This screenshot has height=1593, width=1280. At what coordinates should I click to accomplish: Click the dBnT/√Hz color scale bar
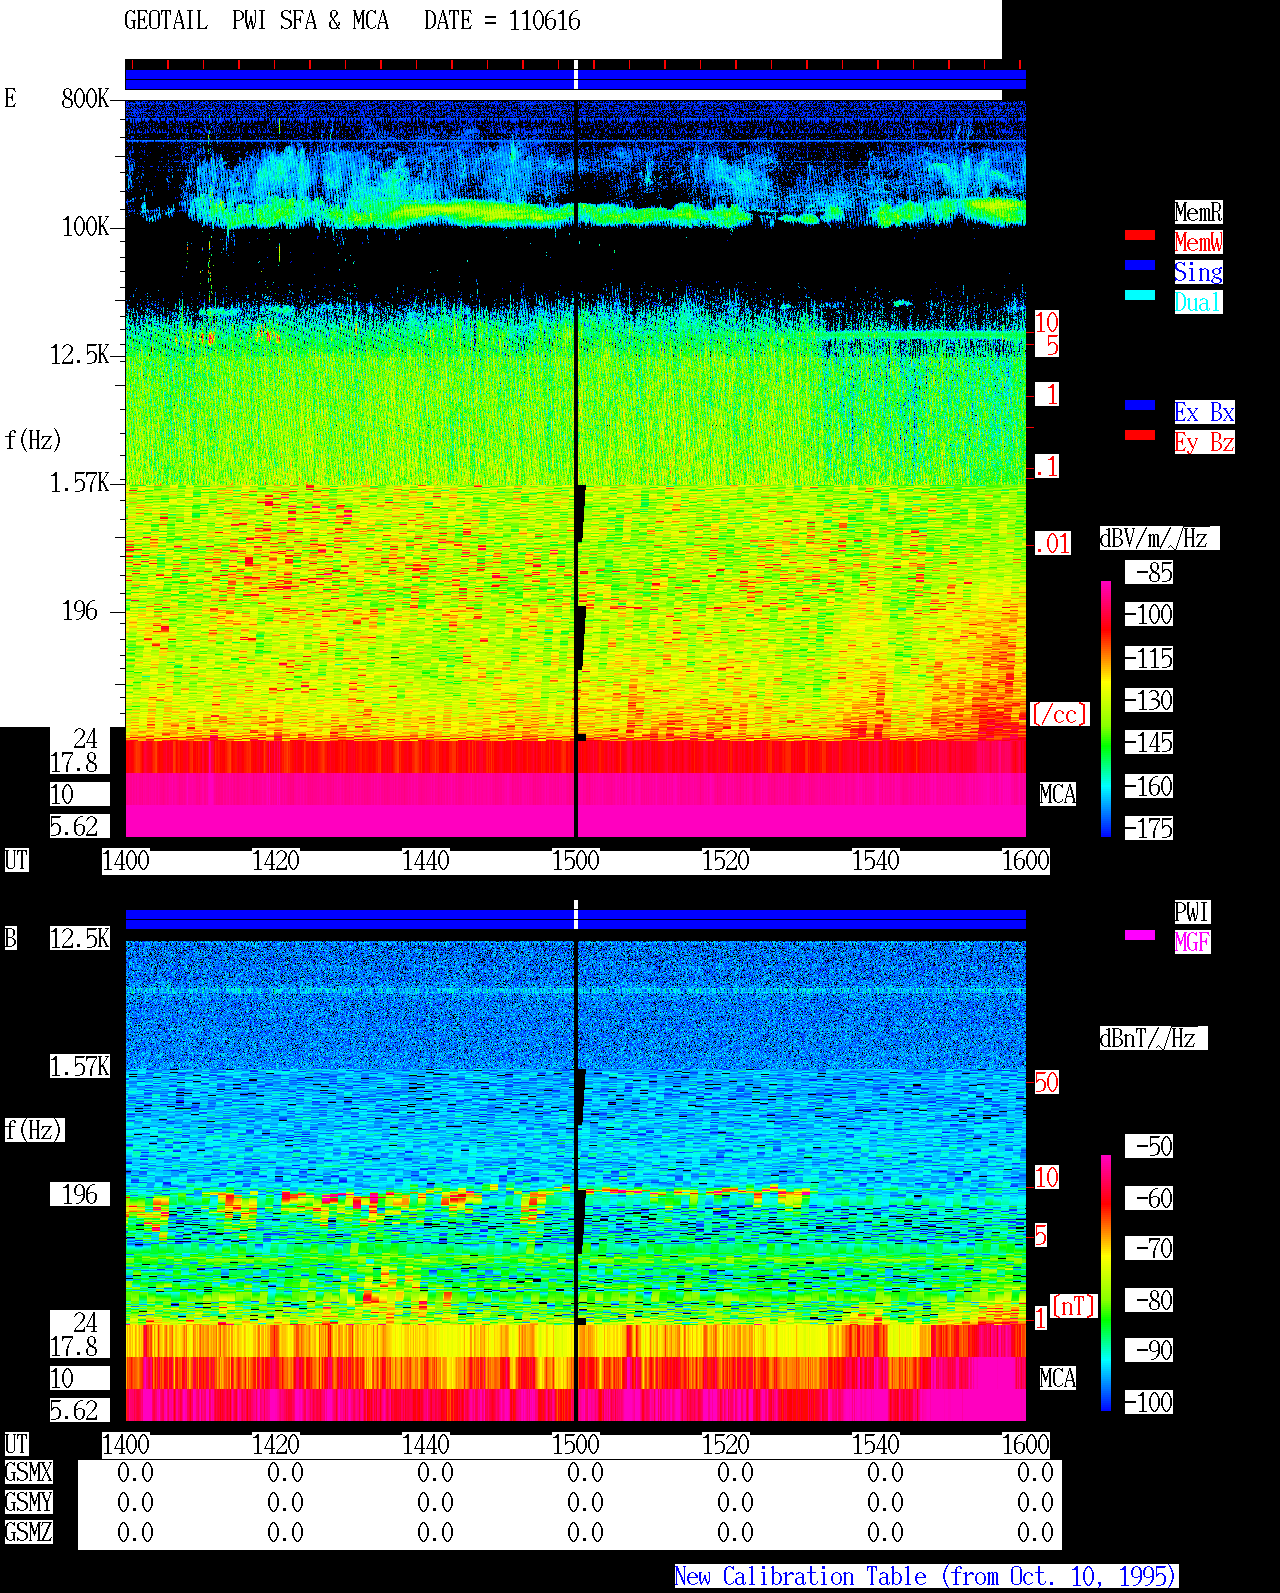[x=1106, y=1283]
